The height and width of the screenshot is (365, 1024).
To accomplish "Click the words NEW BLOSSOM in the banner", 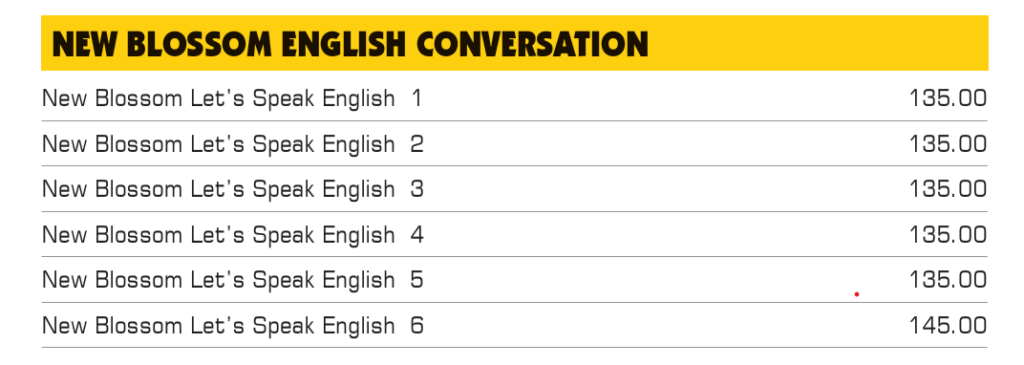I will 162,44.
